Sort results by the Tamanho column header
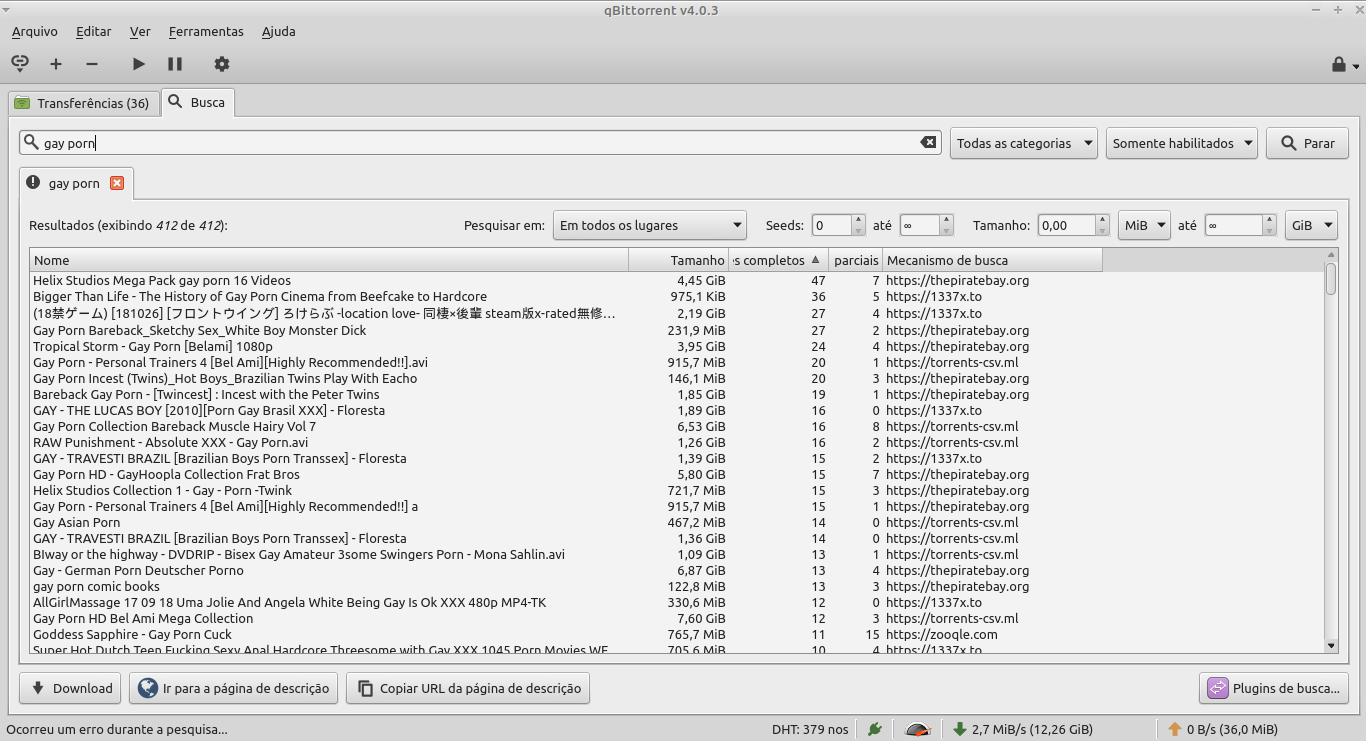Screen dimensions: 1366x741 (x=697, y=260)
